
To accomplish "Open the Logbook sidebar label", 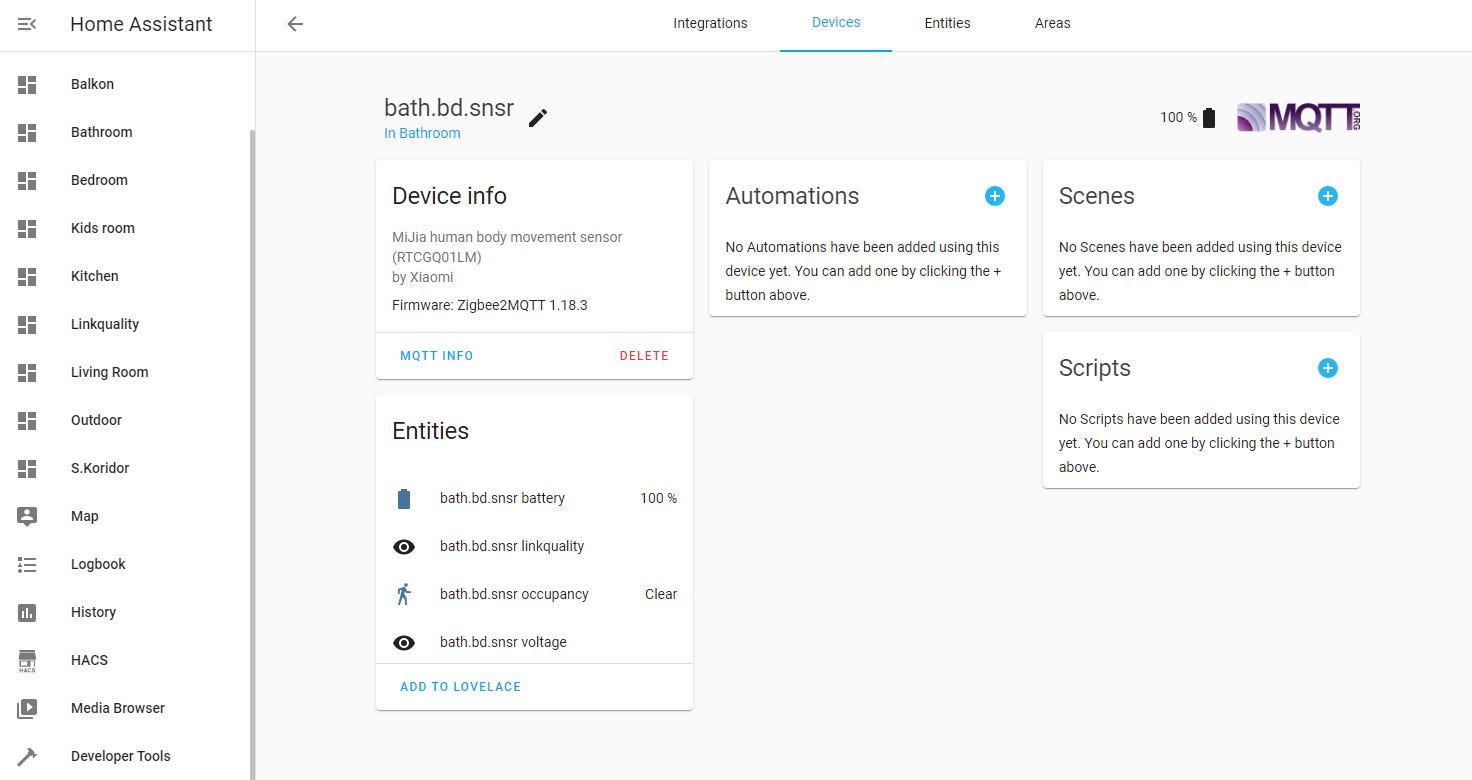I will click(x=98, y=564).
